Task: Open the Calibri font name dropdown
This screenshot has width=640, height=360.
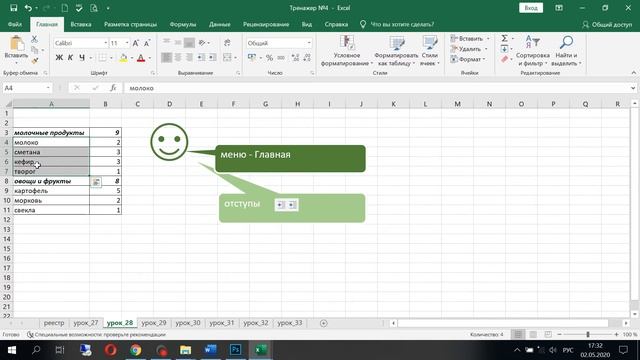Action: point(105,43)
